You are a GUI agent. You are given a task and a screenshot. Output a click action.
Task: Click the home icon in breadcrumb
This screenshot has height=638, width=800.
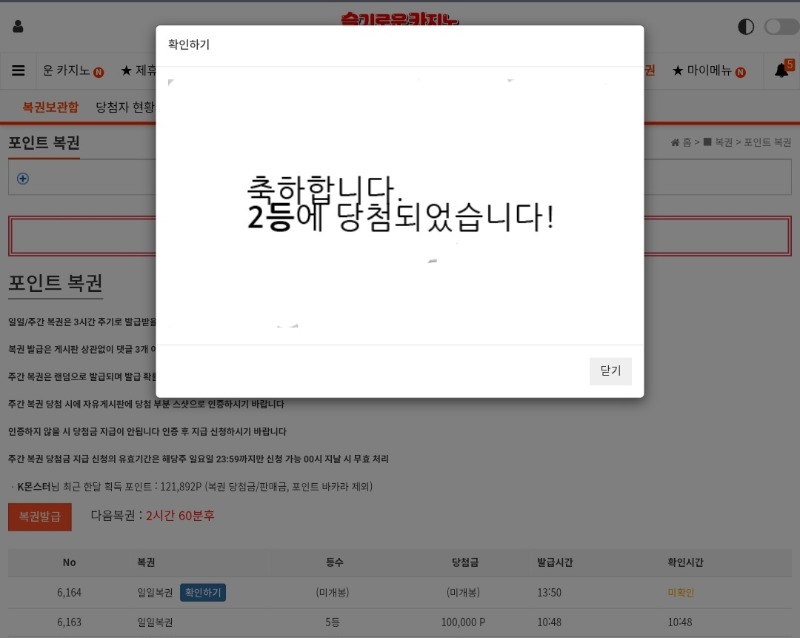coord(675,143)
